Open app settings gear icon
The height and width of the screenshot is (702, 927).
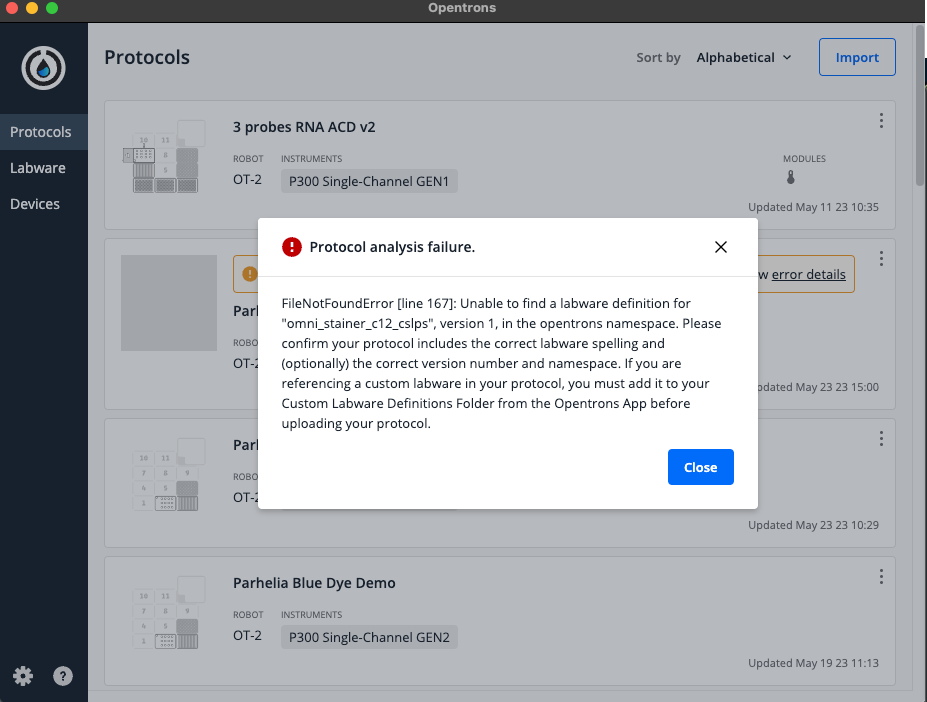pos(23,676)
